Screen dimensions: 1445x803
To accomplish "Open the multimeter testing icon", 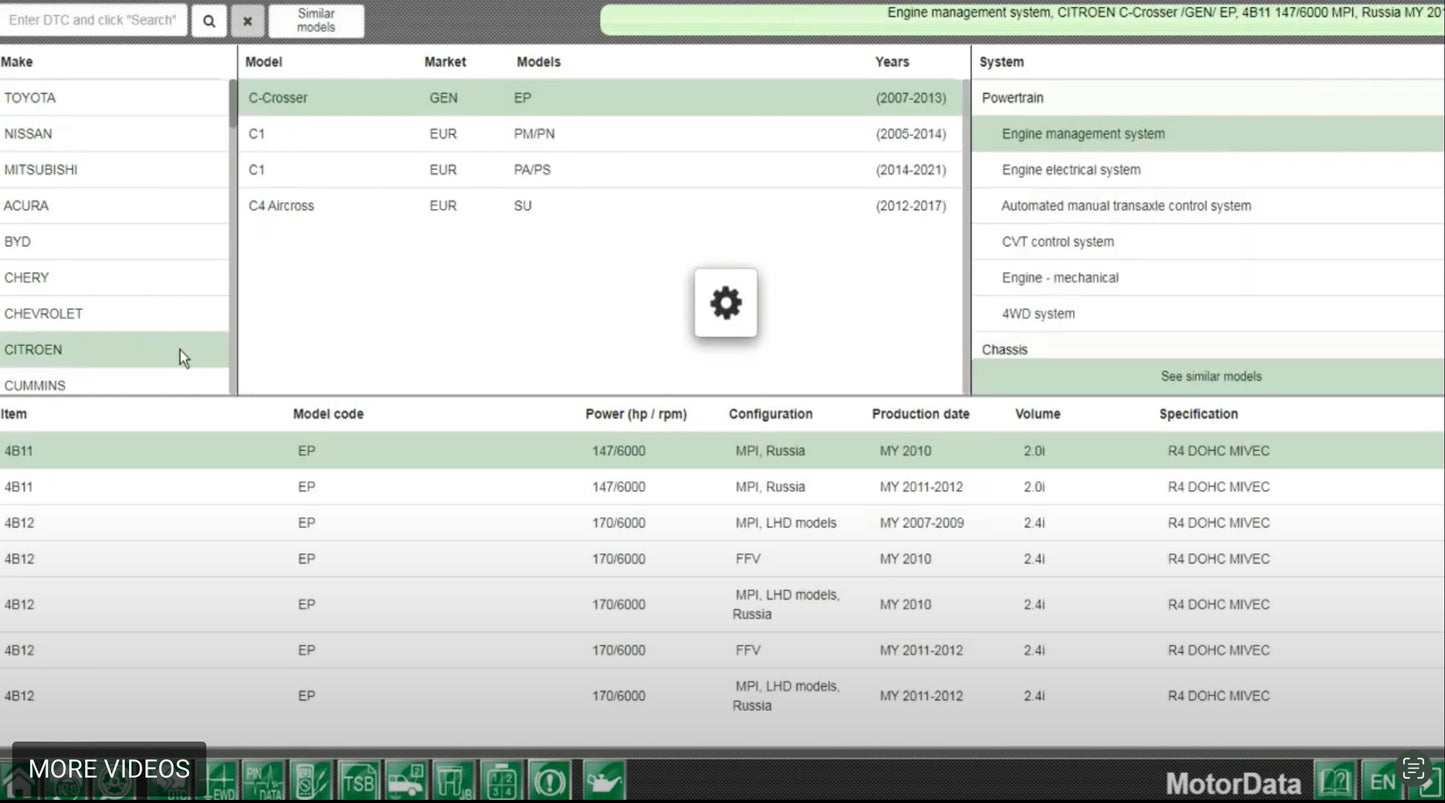I will (311, 781).
